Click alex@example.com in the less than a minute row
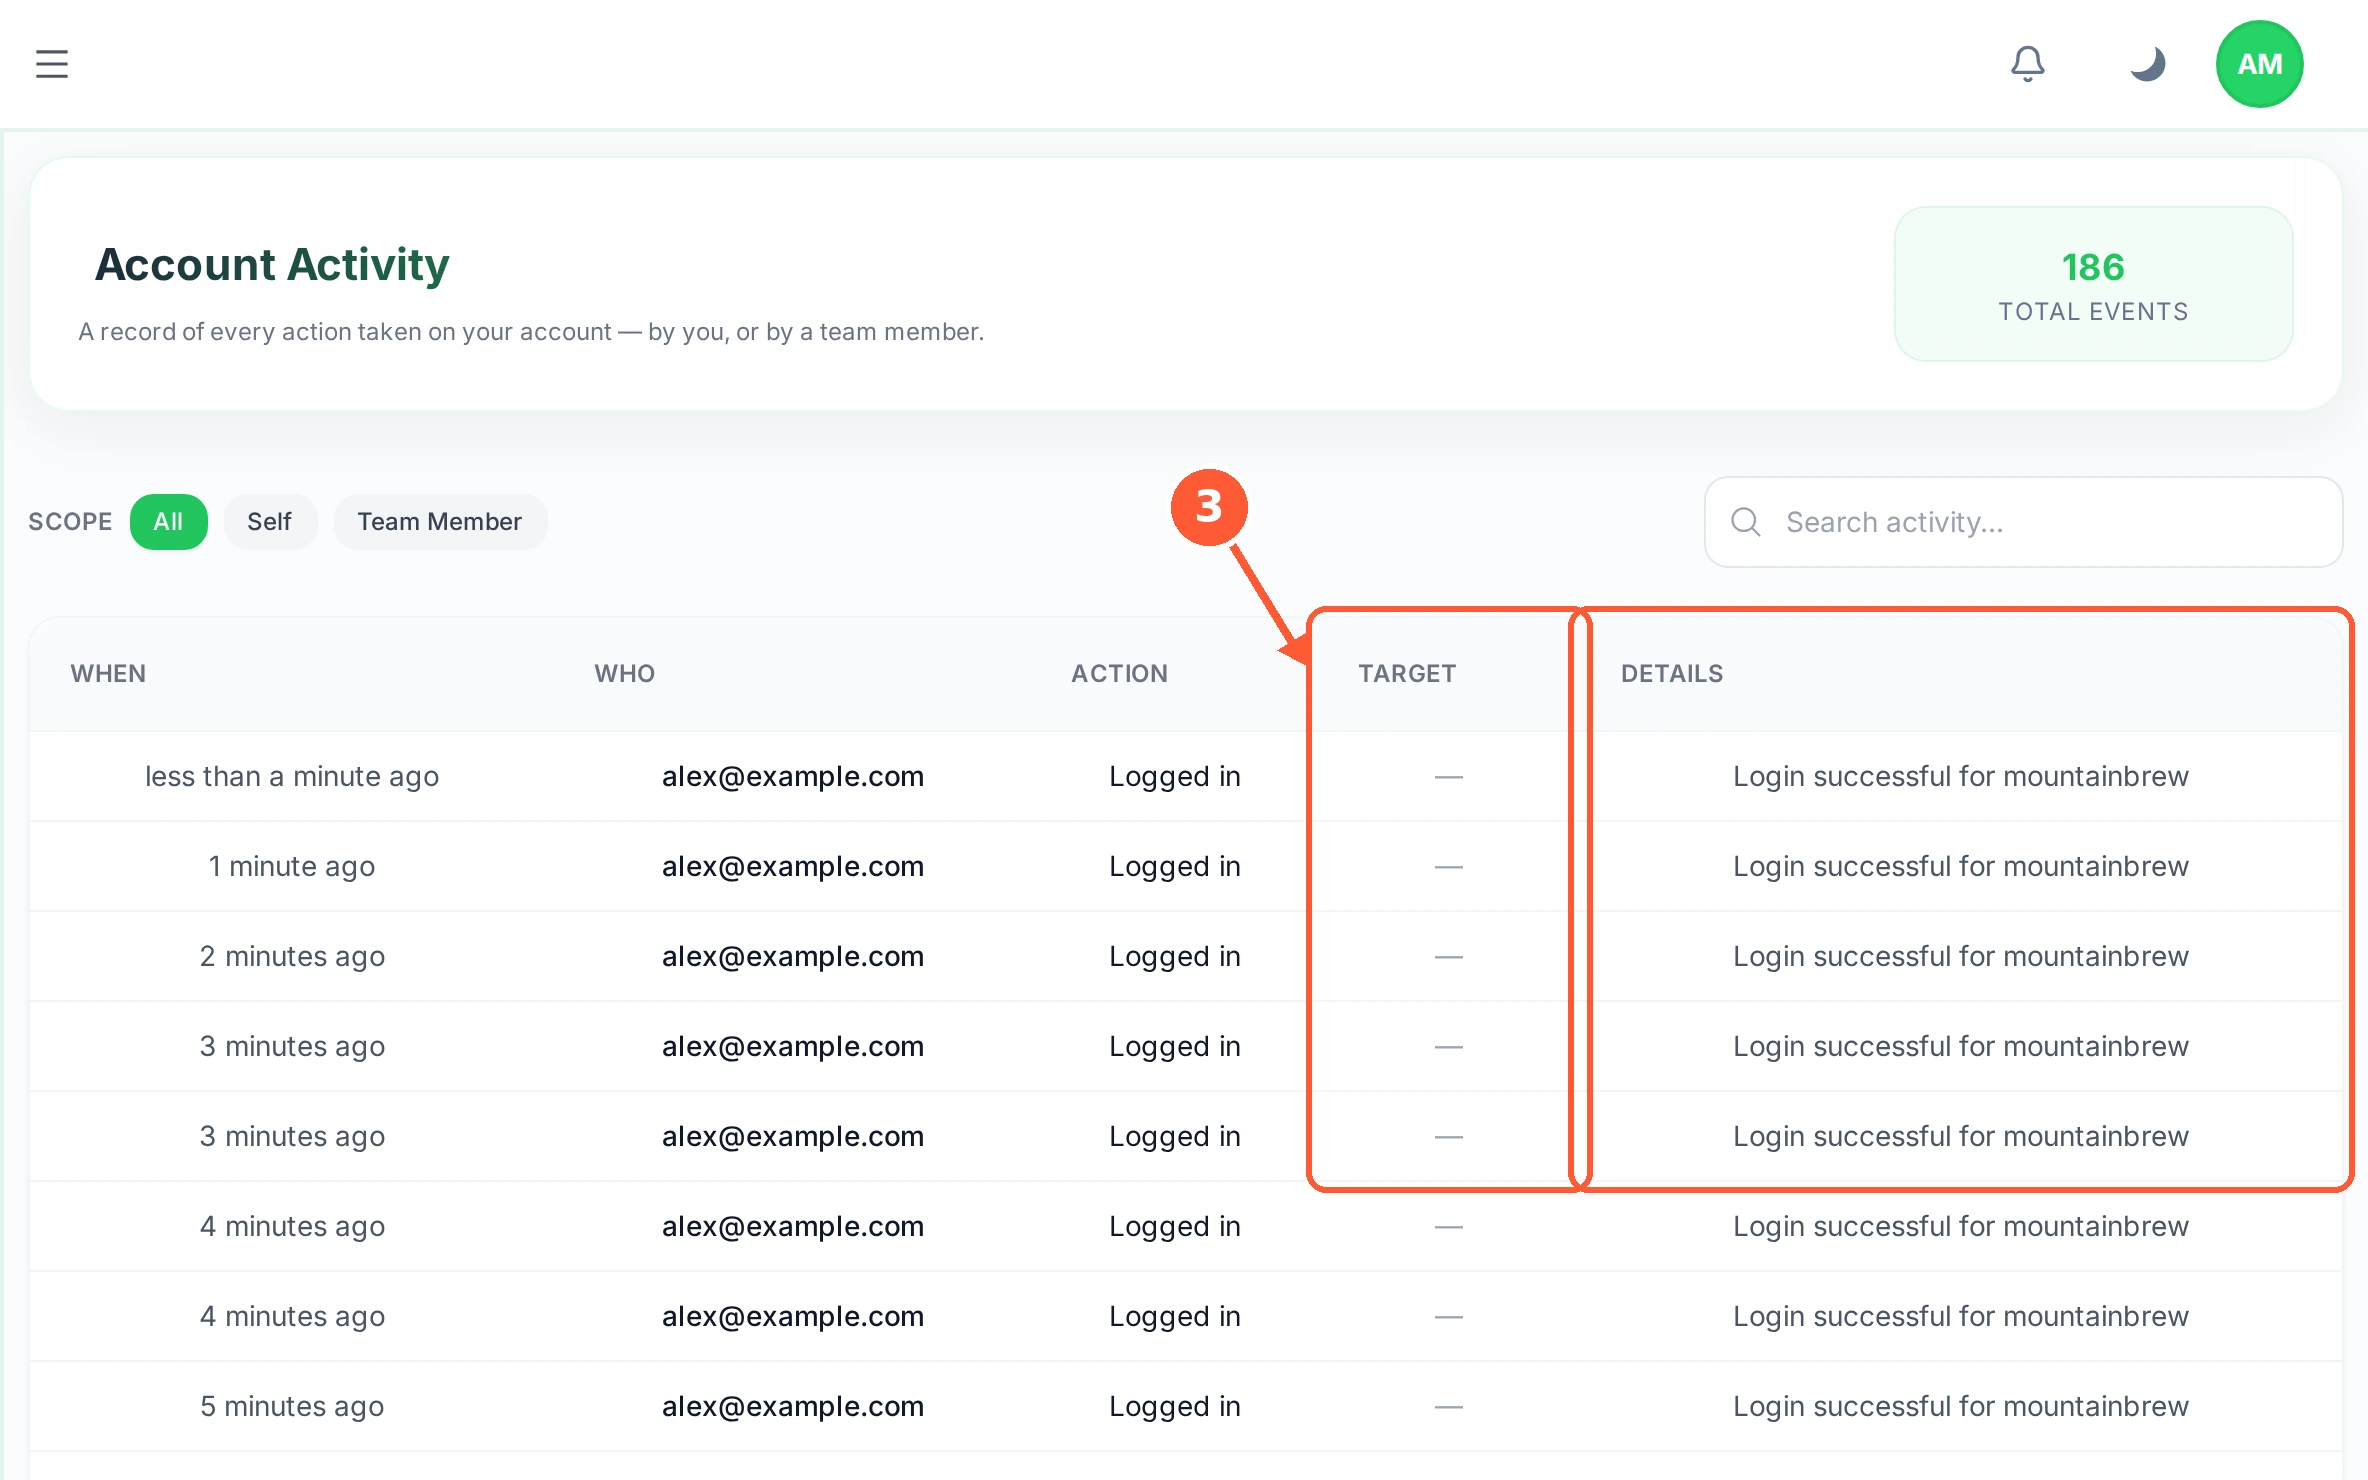This screenshot has width=2368, height=1480. pos(793,776)
